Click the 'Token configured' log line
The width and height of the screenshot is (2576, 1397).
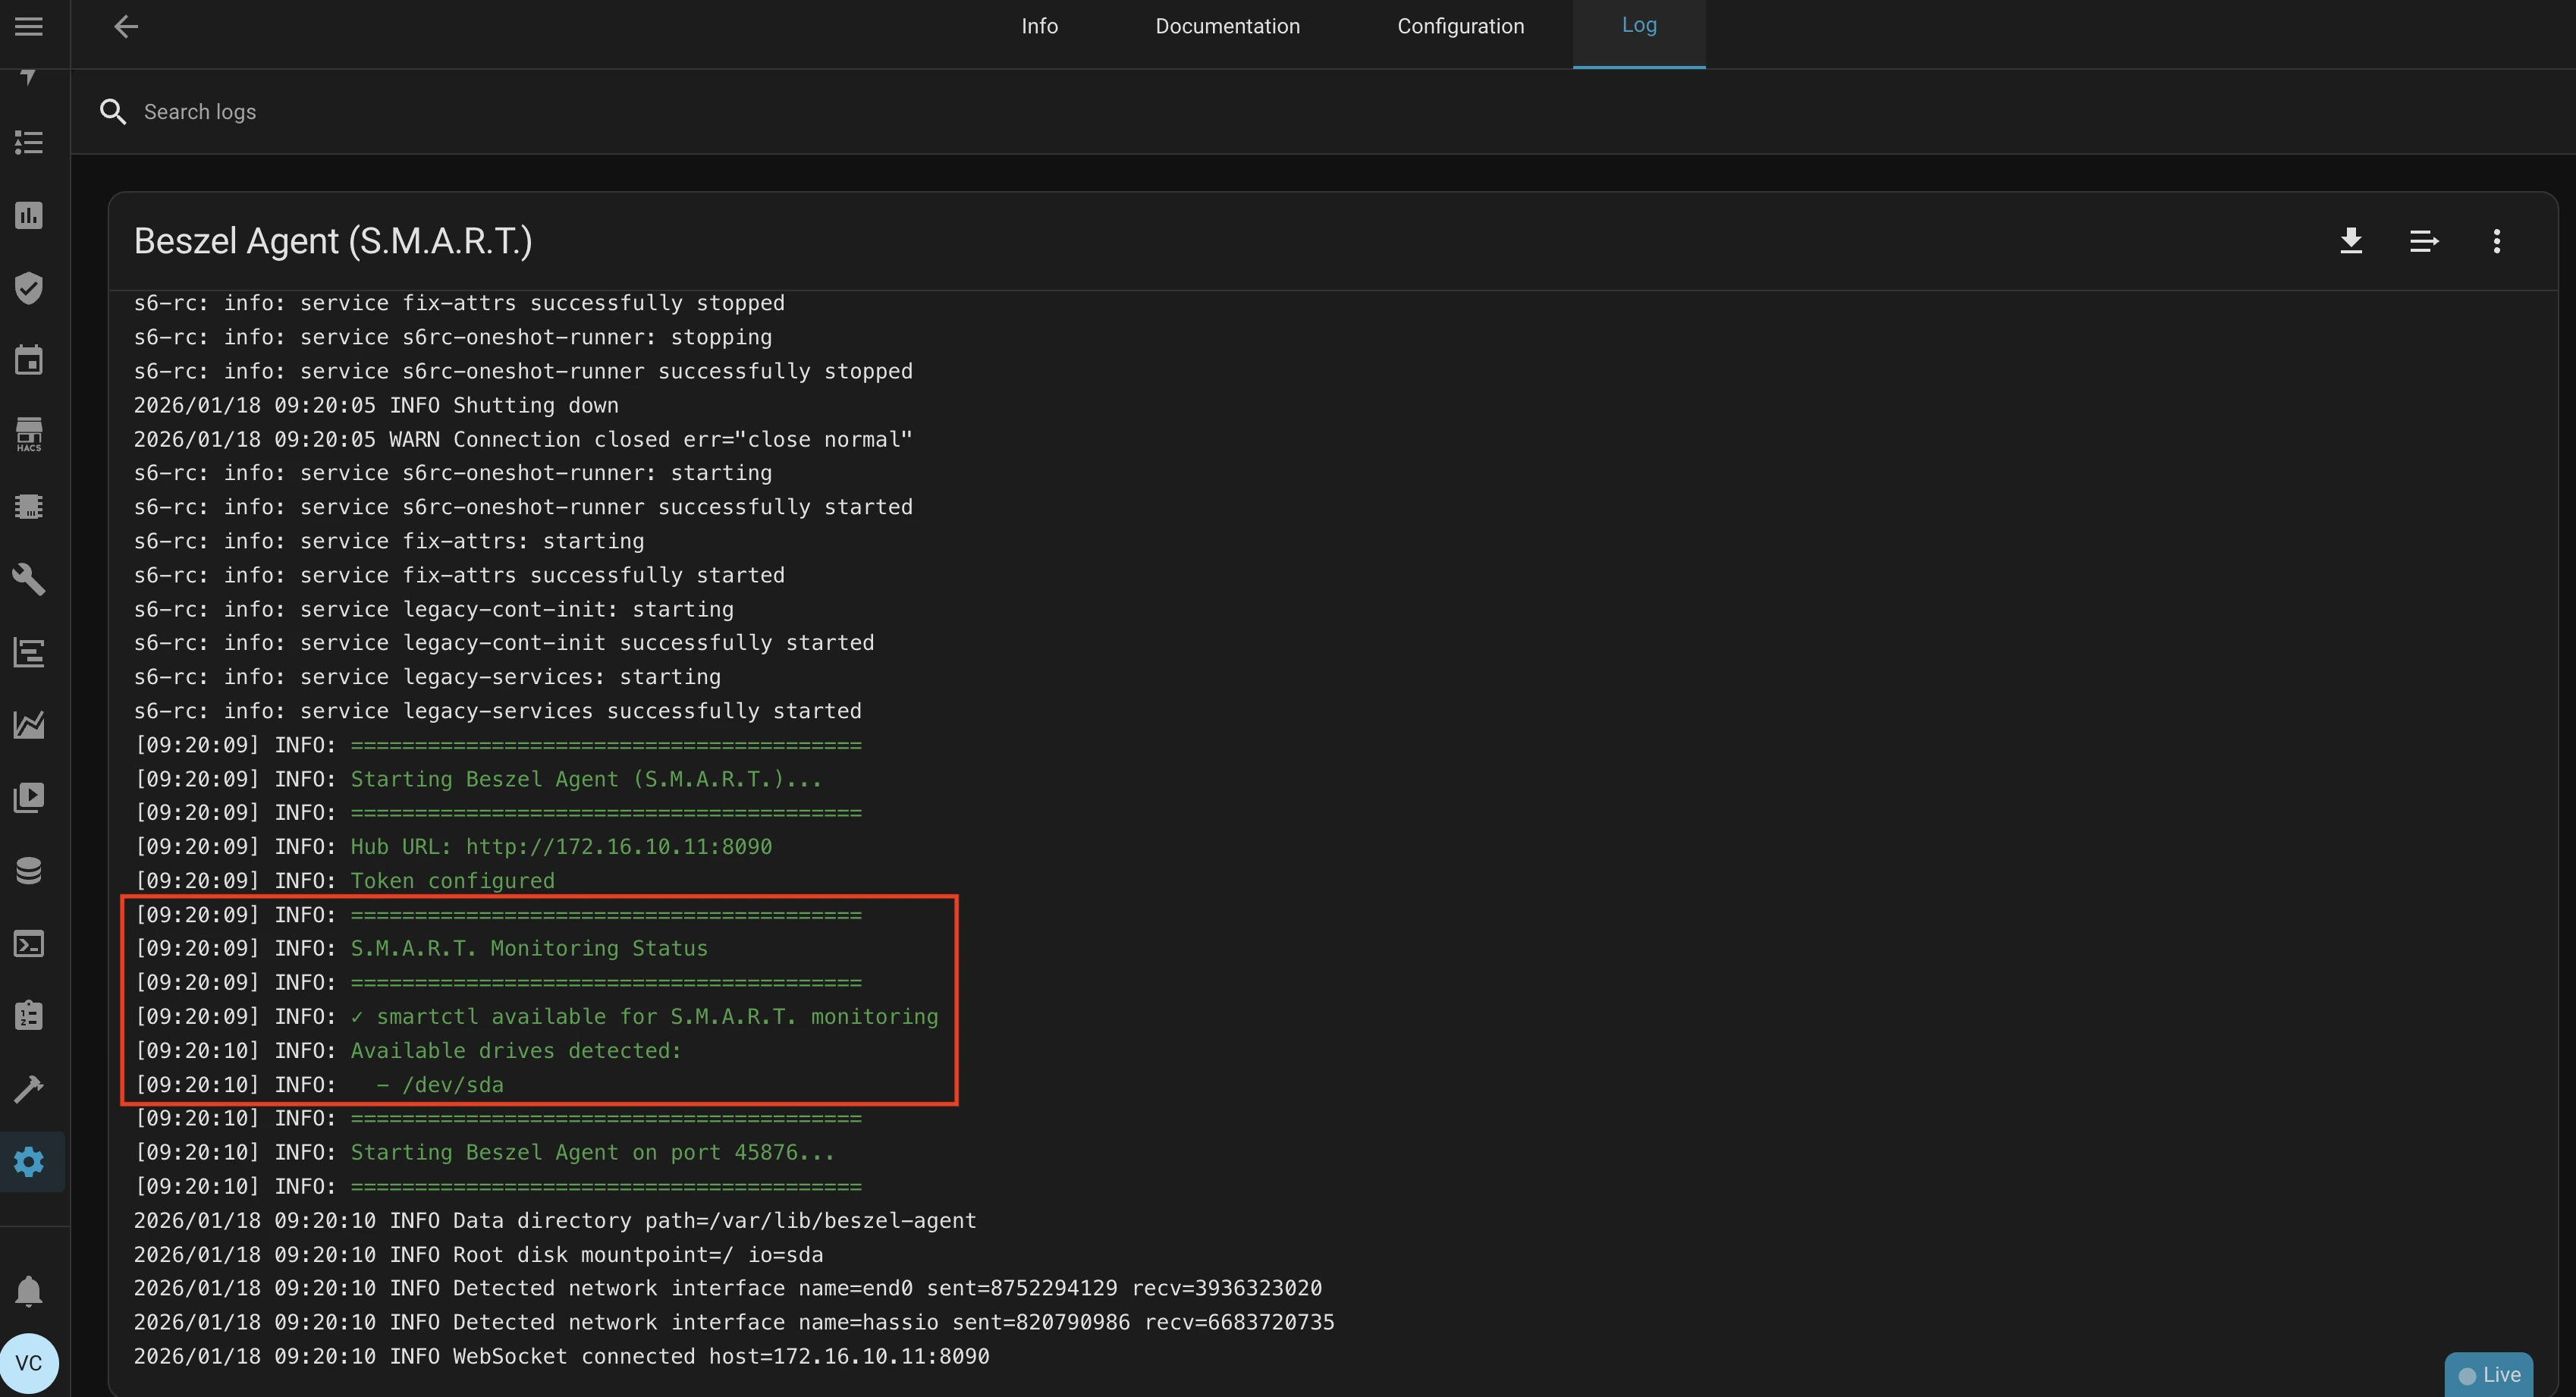(x=344, y=881)
